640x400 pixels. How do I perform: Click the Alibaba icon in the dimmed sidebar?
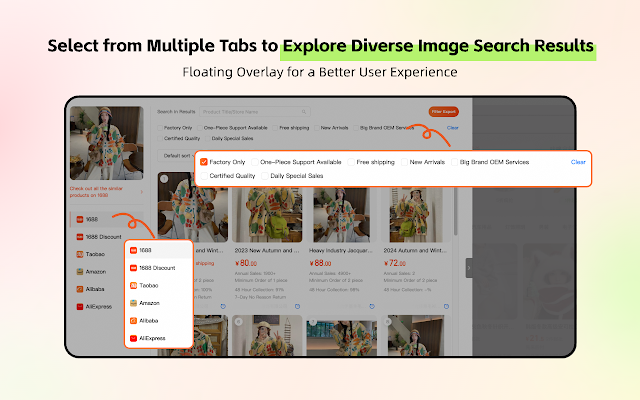80,289
